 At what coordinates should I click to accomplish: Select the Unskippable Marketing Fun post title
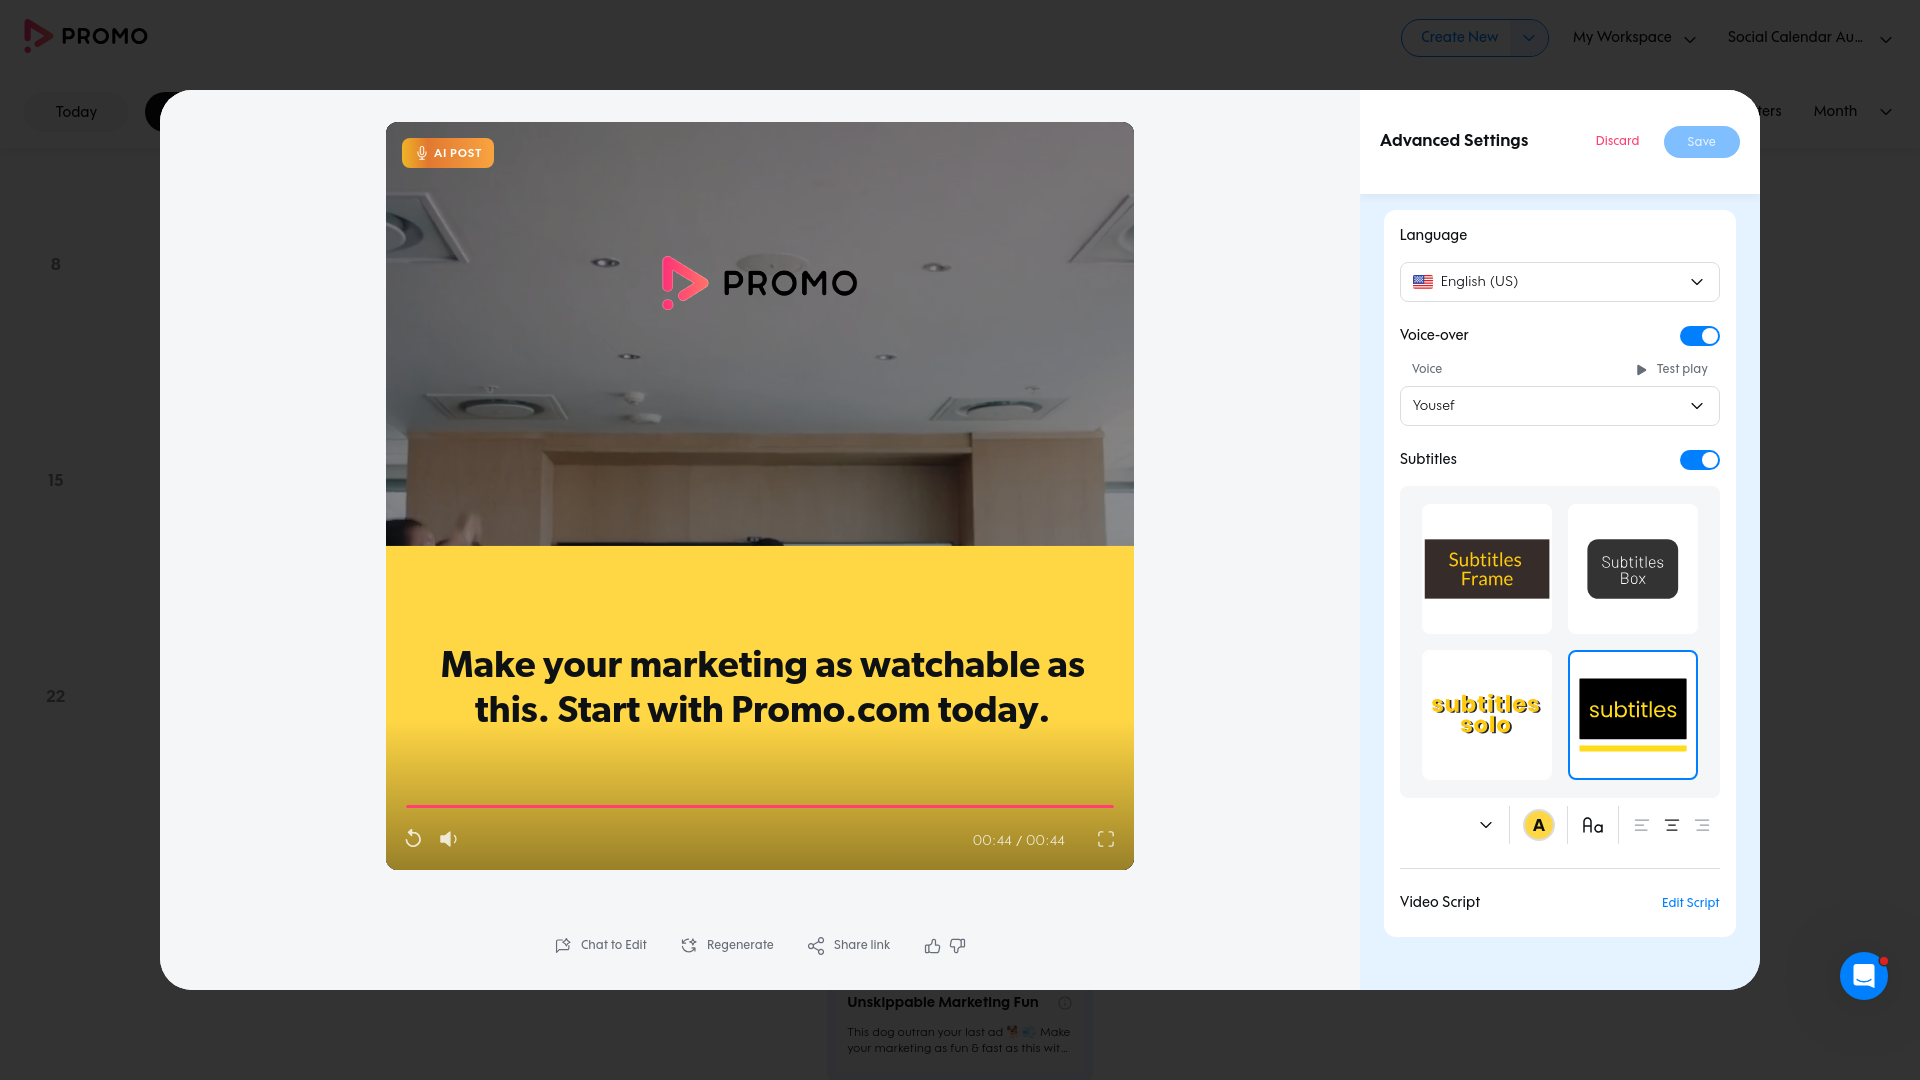click(x=943, y=1002)
